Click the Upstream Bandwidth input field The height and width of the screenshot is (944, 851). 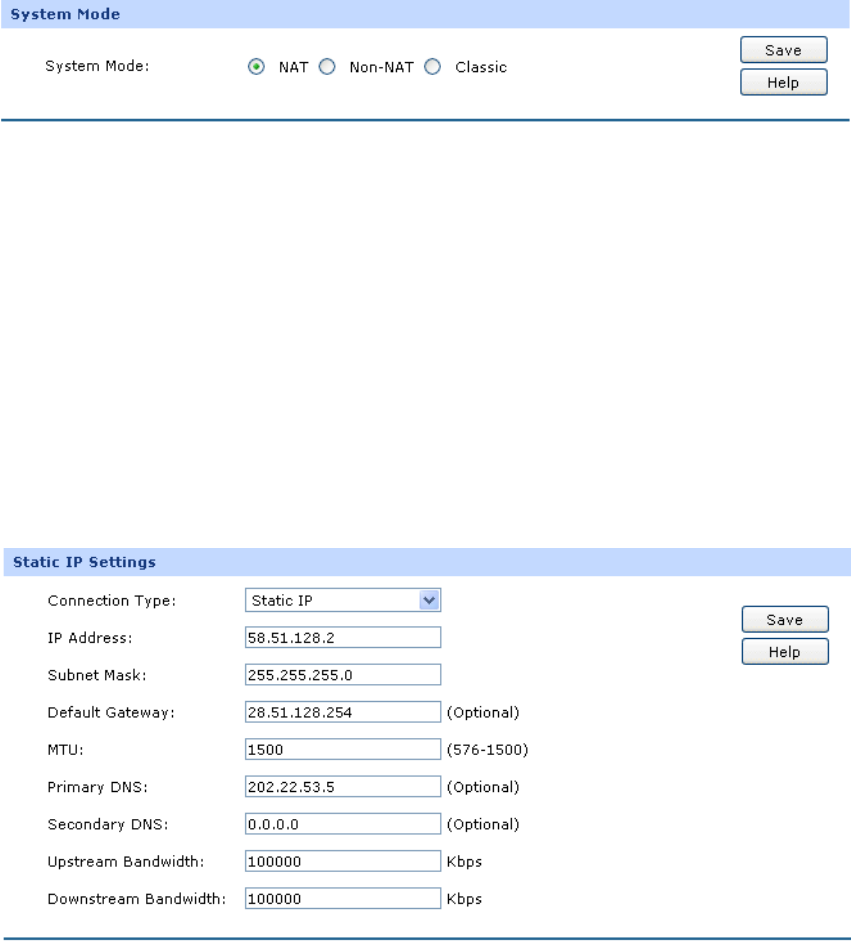pyautogui.click(x=343, y=862)
